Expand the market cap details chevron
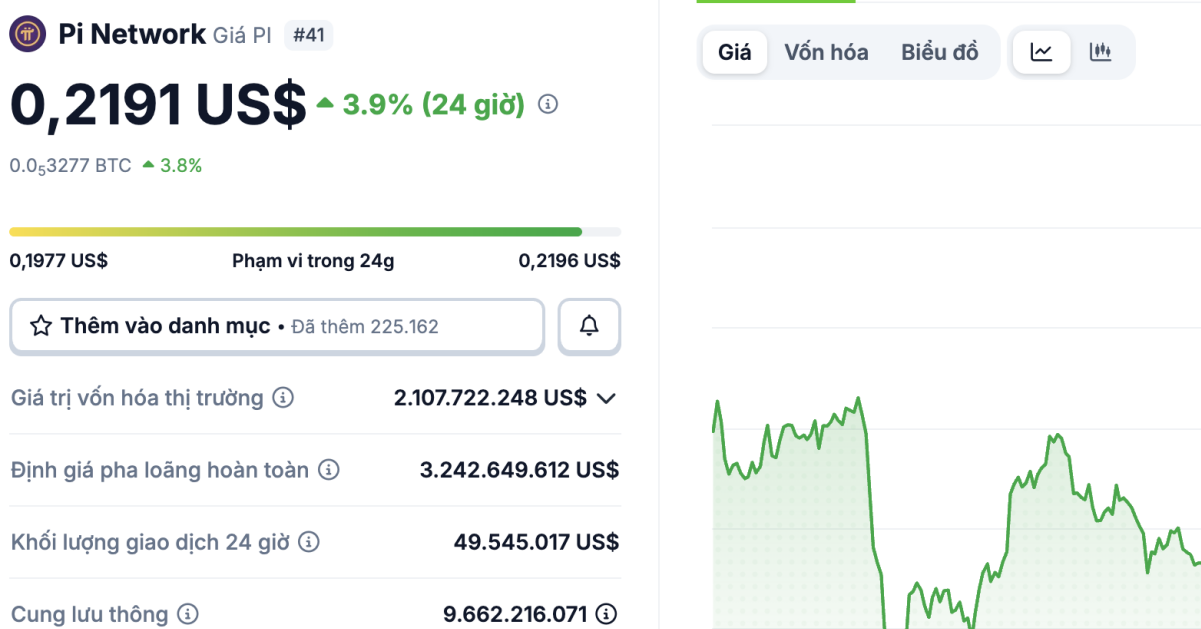Image resolution: width=1201 pixels, height=629 pixels. (609, 398)
